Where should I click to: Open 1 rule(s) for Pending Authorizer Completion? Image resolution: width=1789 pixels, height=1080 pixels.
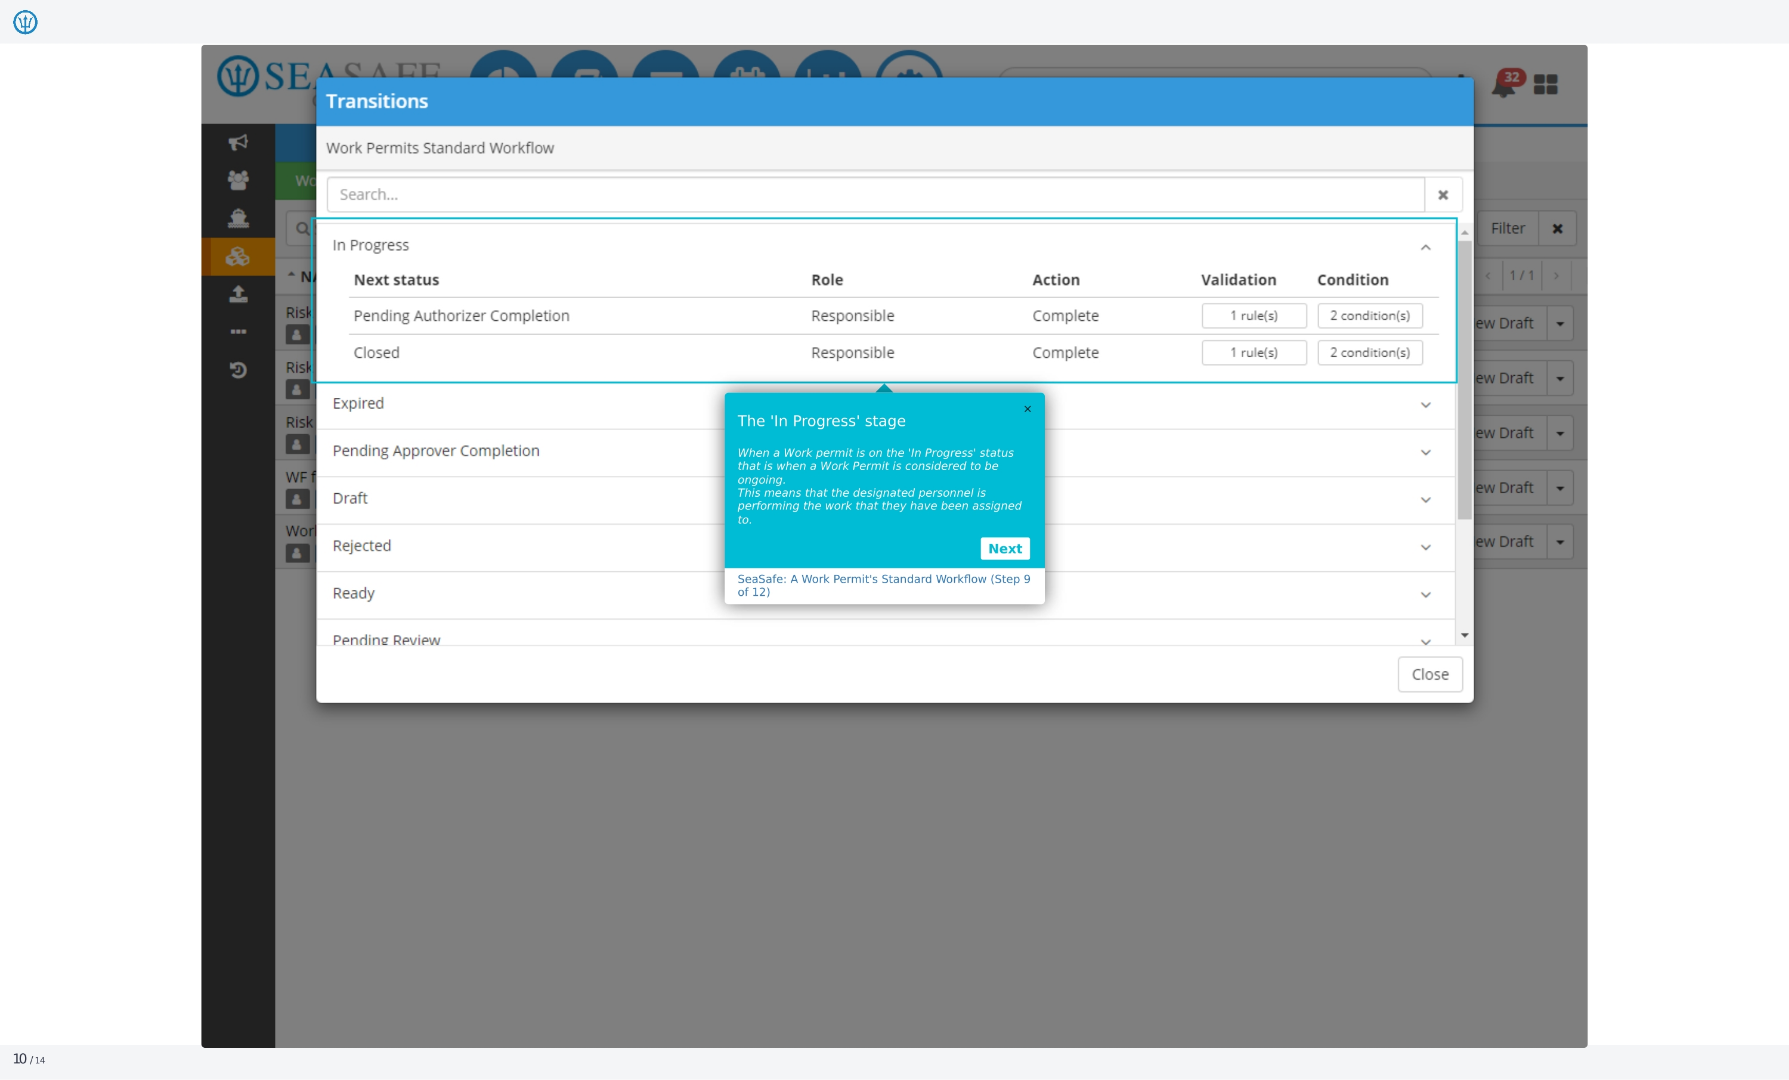coord(1254,316)
